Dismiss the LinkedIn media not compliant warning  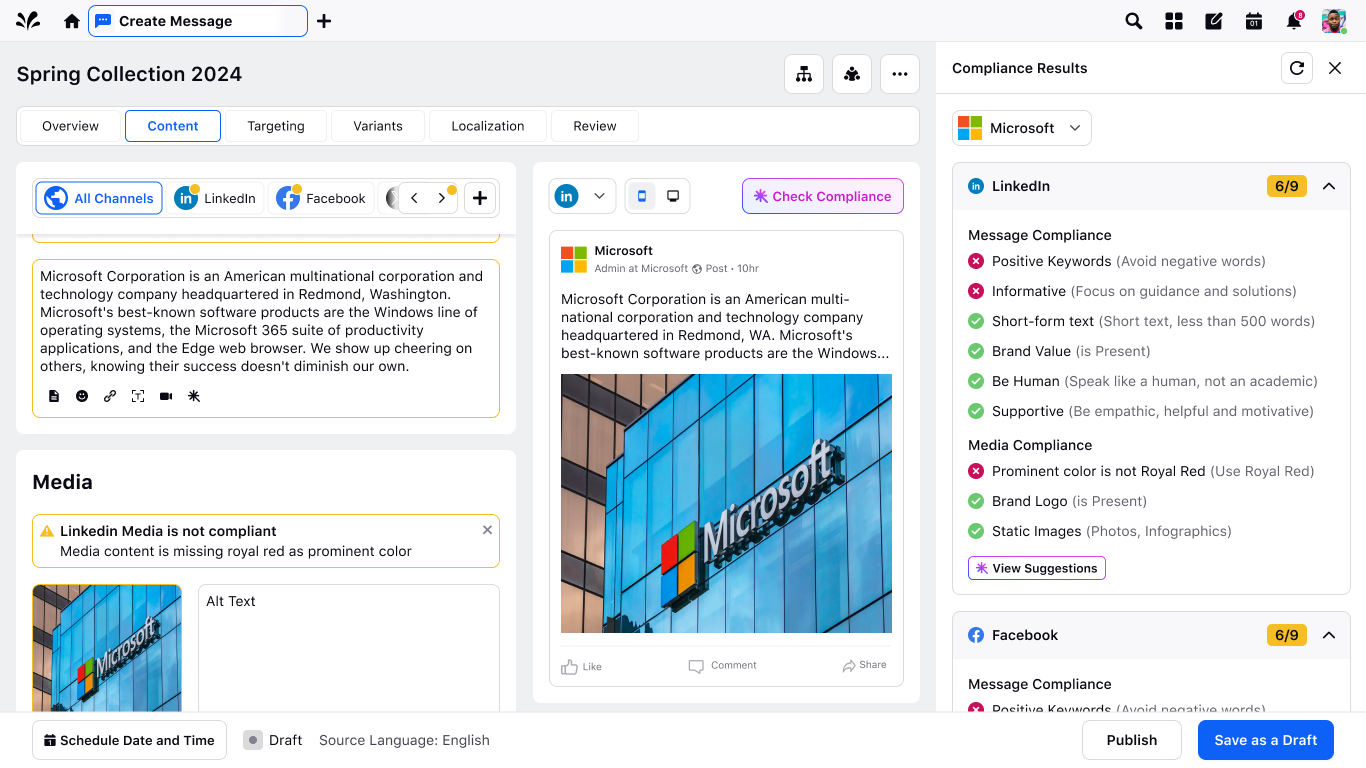(487, 530)
